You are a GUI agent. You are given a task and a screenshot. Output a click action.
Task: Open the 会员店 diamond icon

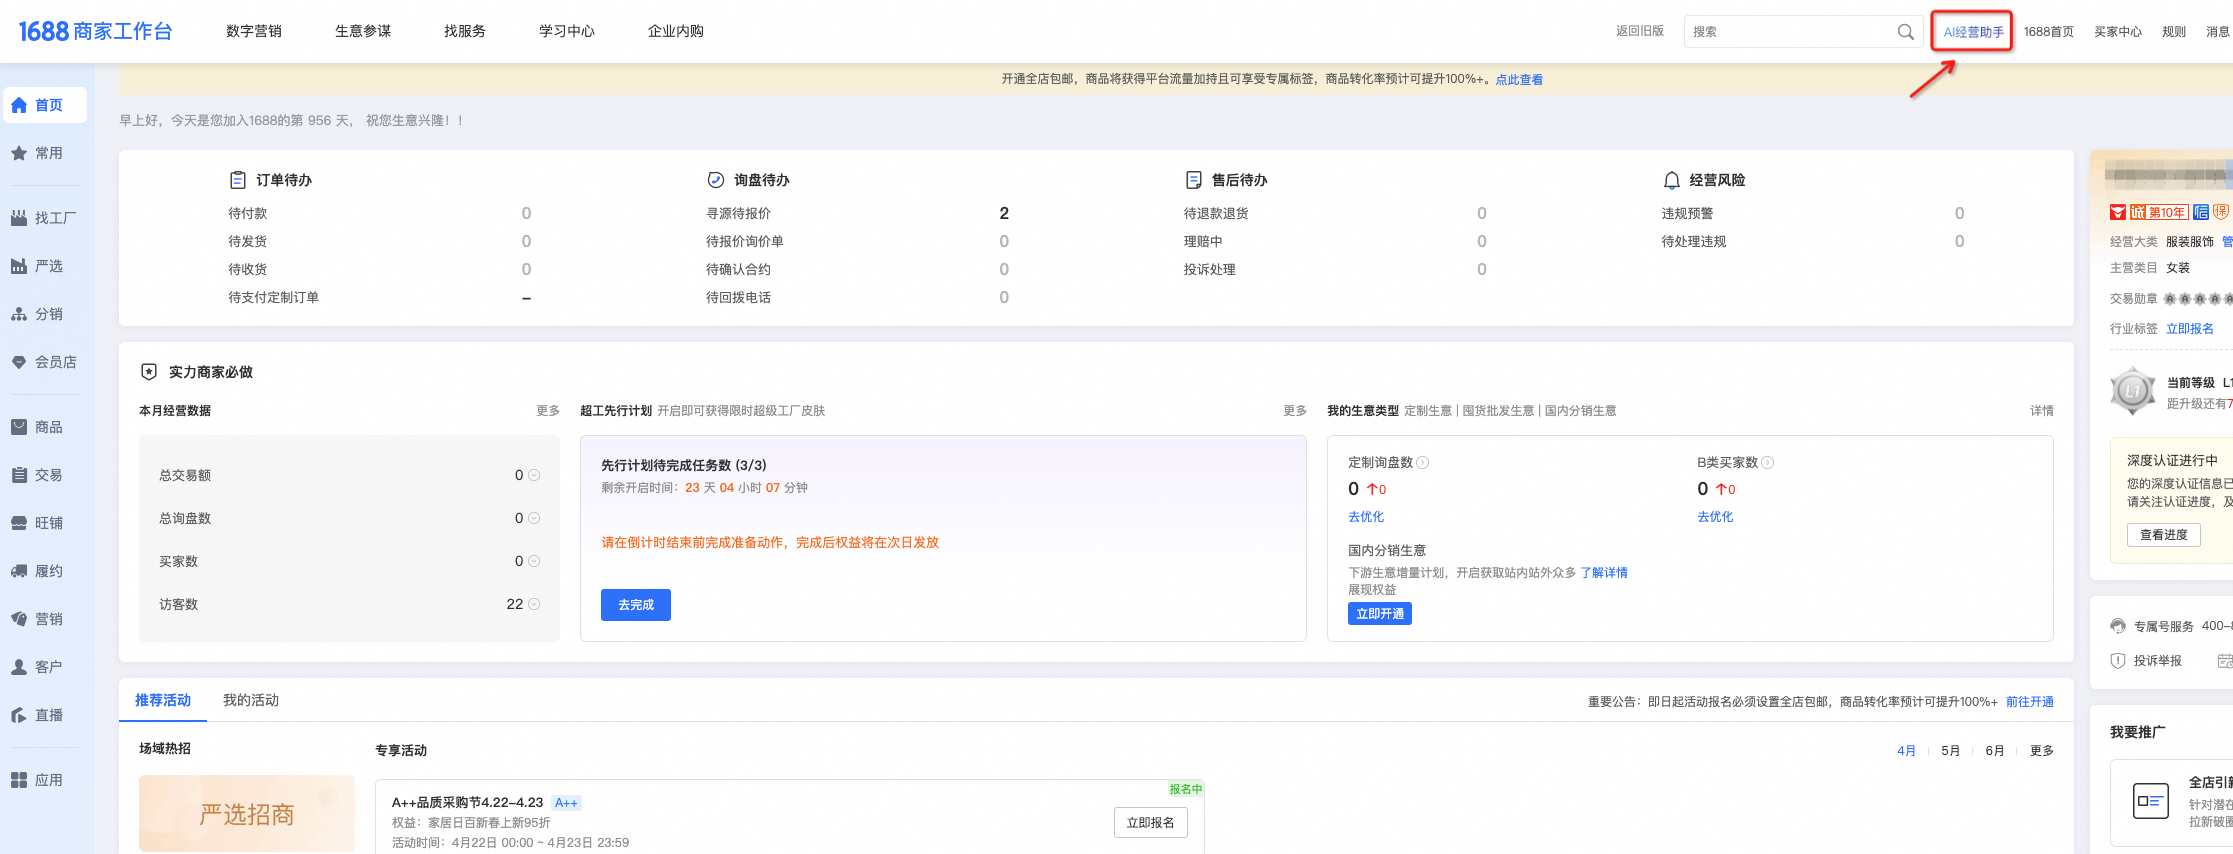click(x=19, y=362)
